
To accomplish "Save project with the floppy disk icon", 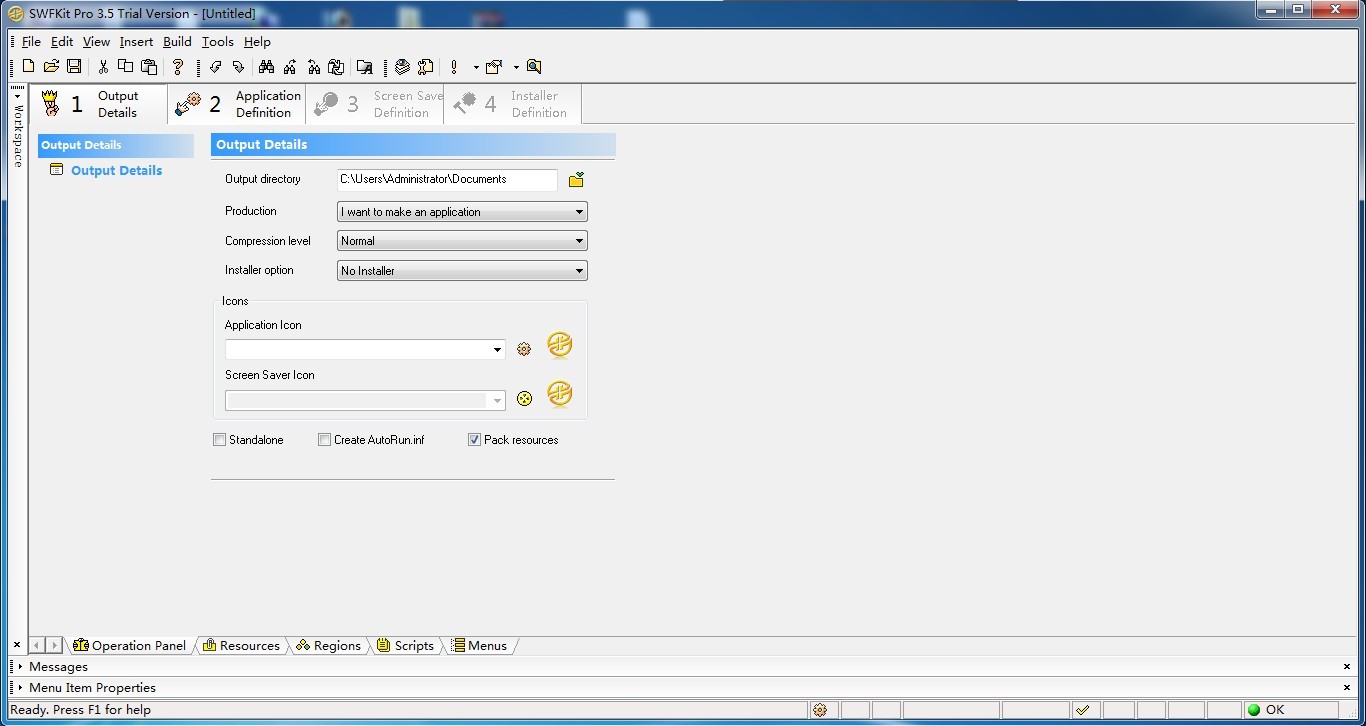I will pyautogui.click(x=74, y=67).
